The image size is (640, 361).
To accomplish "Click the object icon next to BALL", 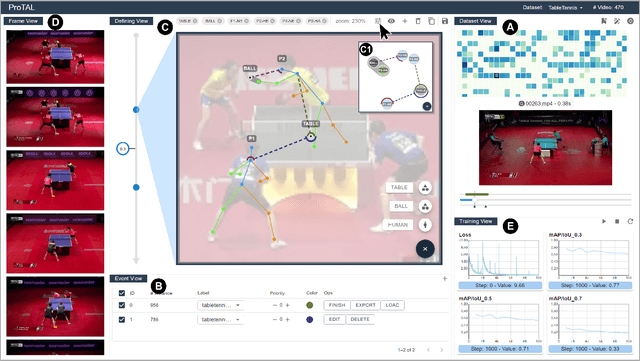I will click(425, 206).
